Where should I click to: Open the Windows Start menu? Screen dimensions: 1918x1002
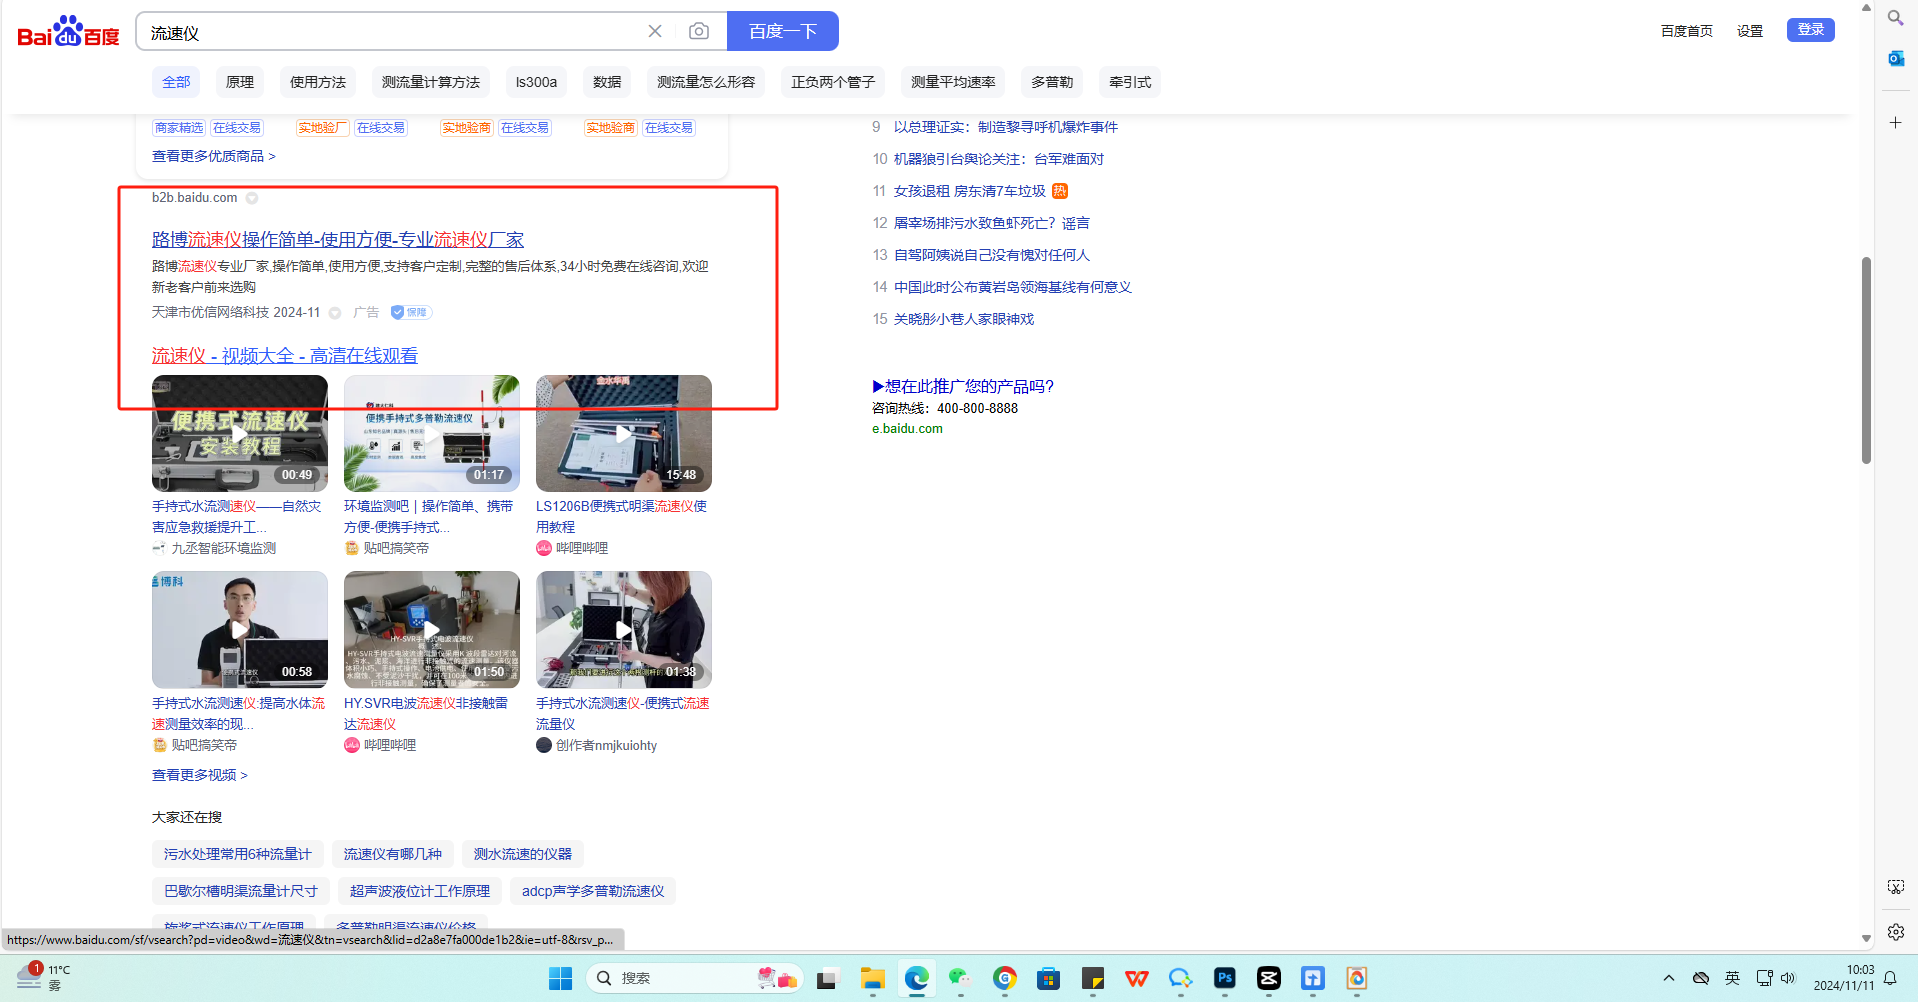(560, 978)
